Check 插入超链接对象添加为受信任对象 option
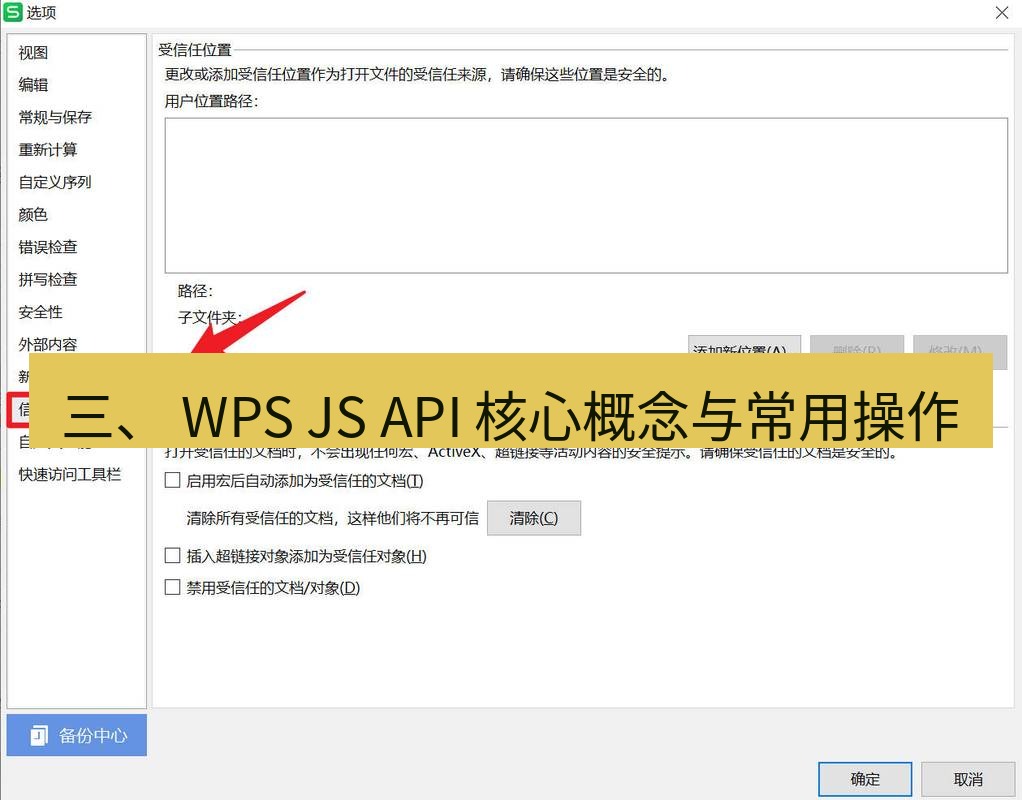This screenshot has height=800, width=1022. point(173,556)
